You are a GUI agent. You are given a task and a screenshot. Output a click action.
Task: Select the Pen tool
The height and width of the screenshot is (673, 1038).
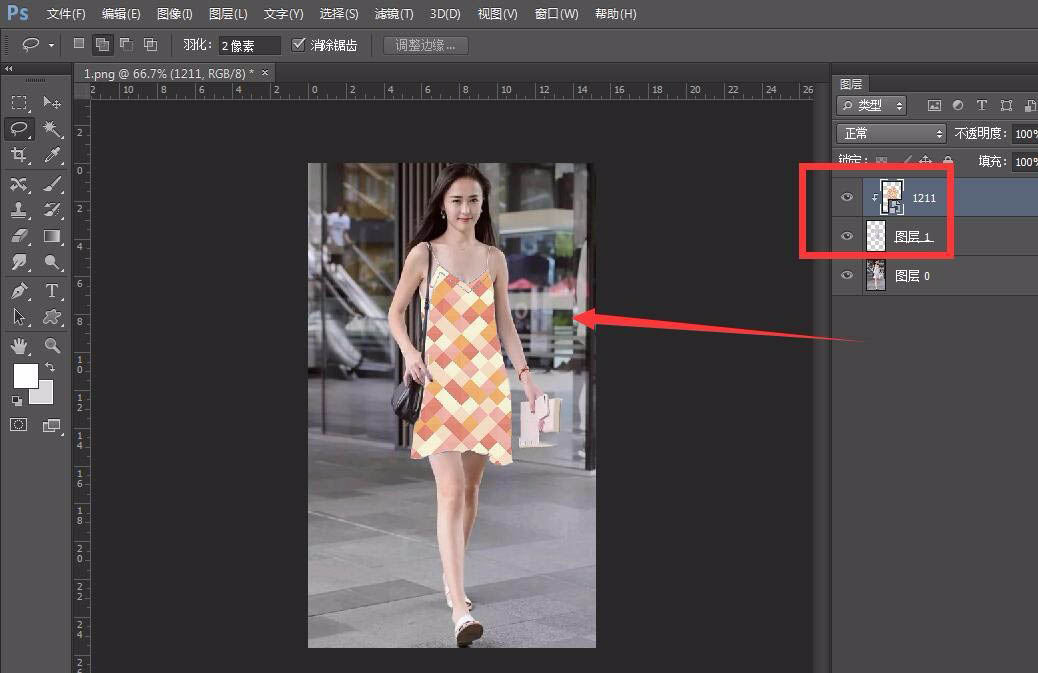(19, 291)
